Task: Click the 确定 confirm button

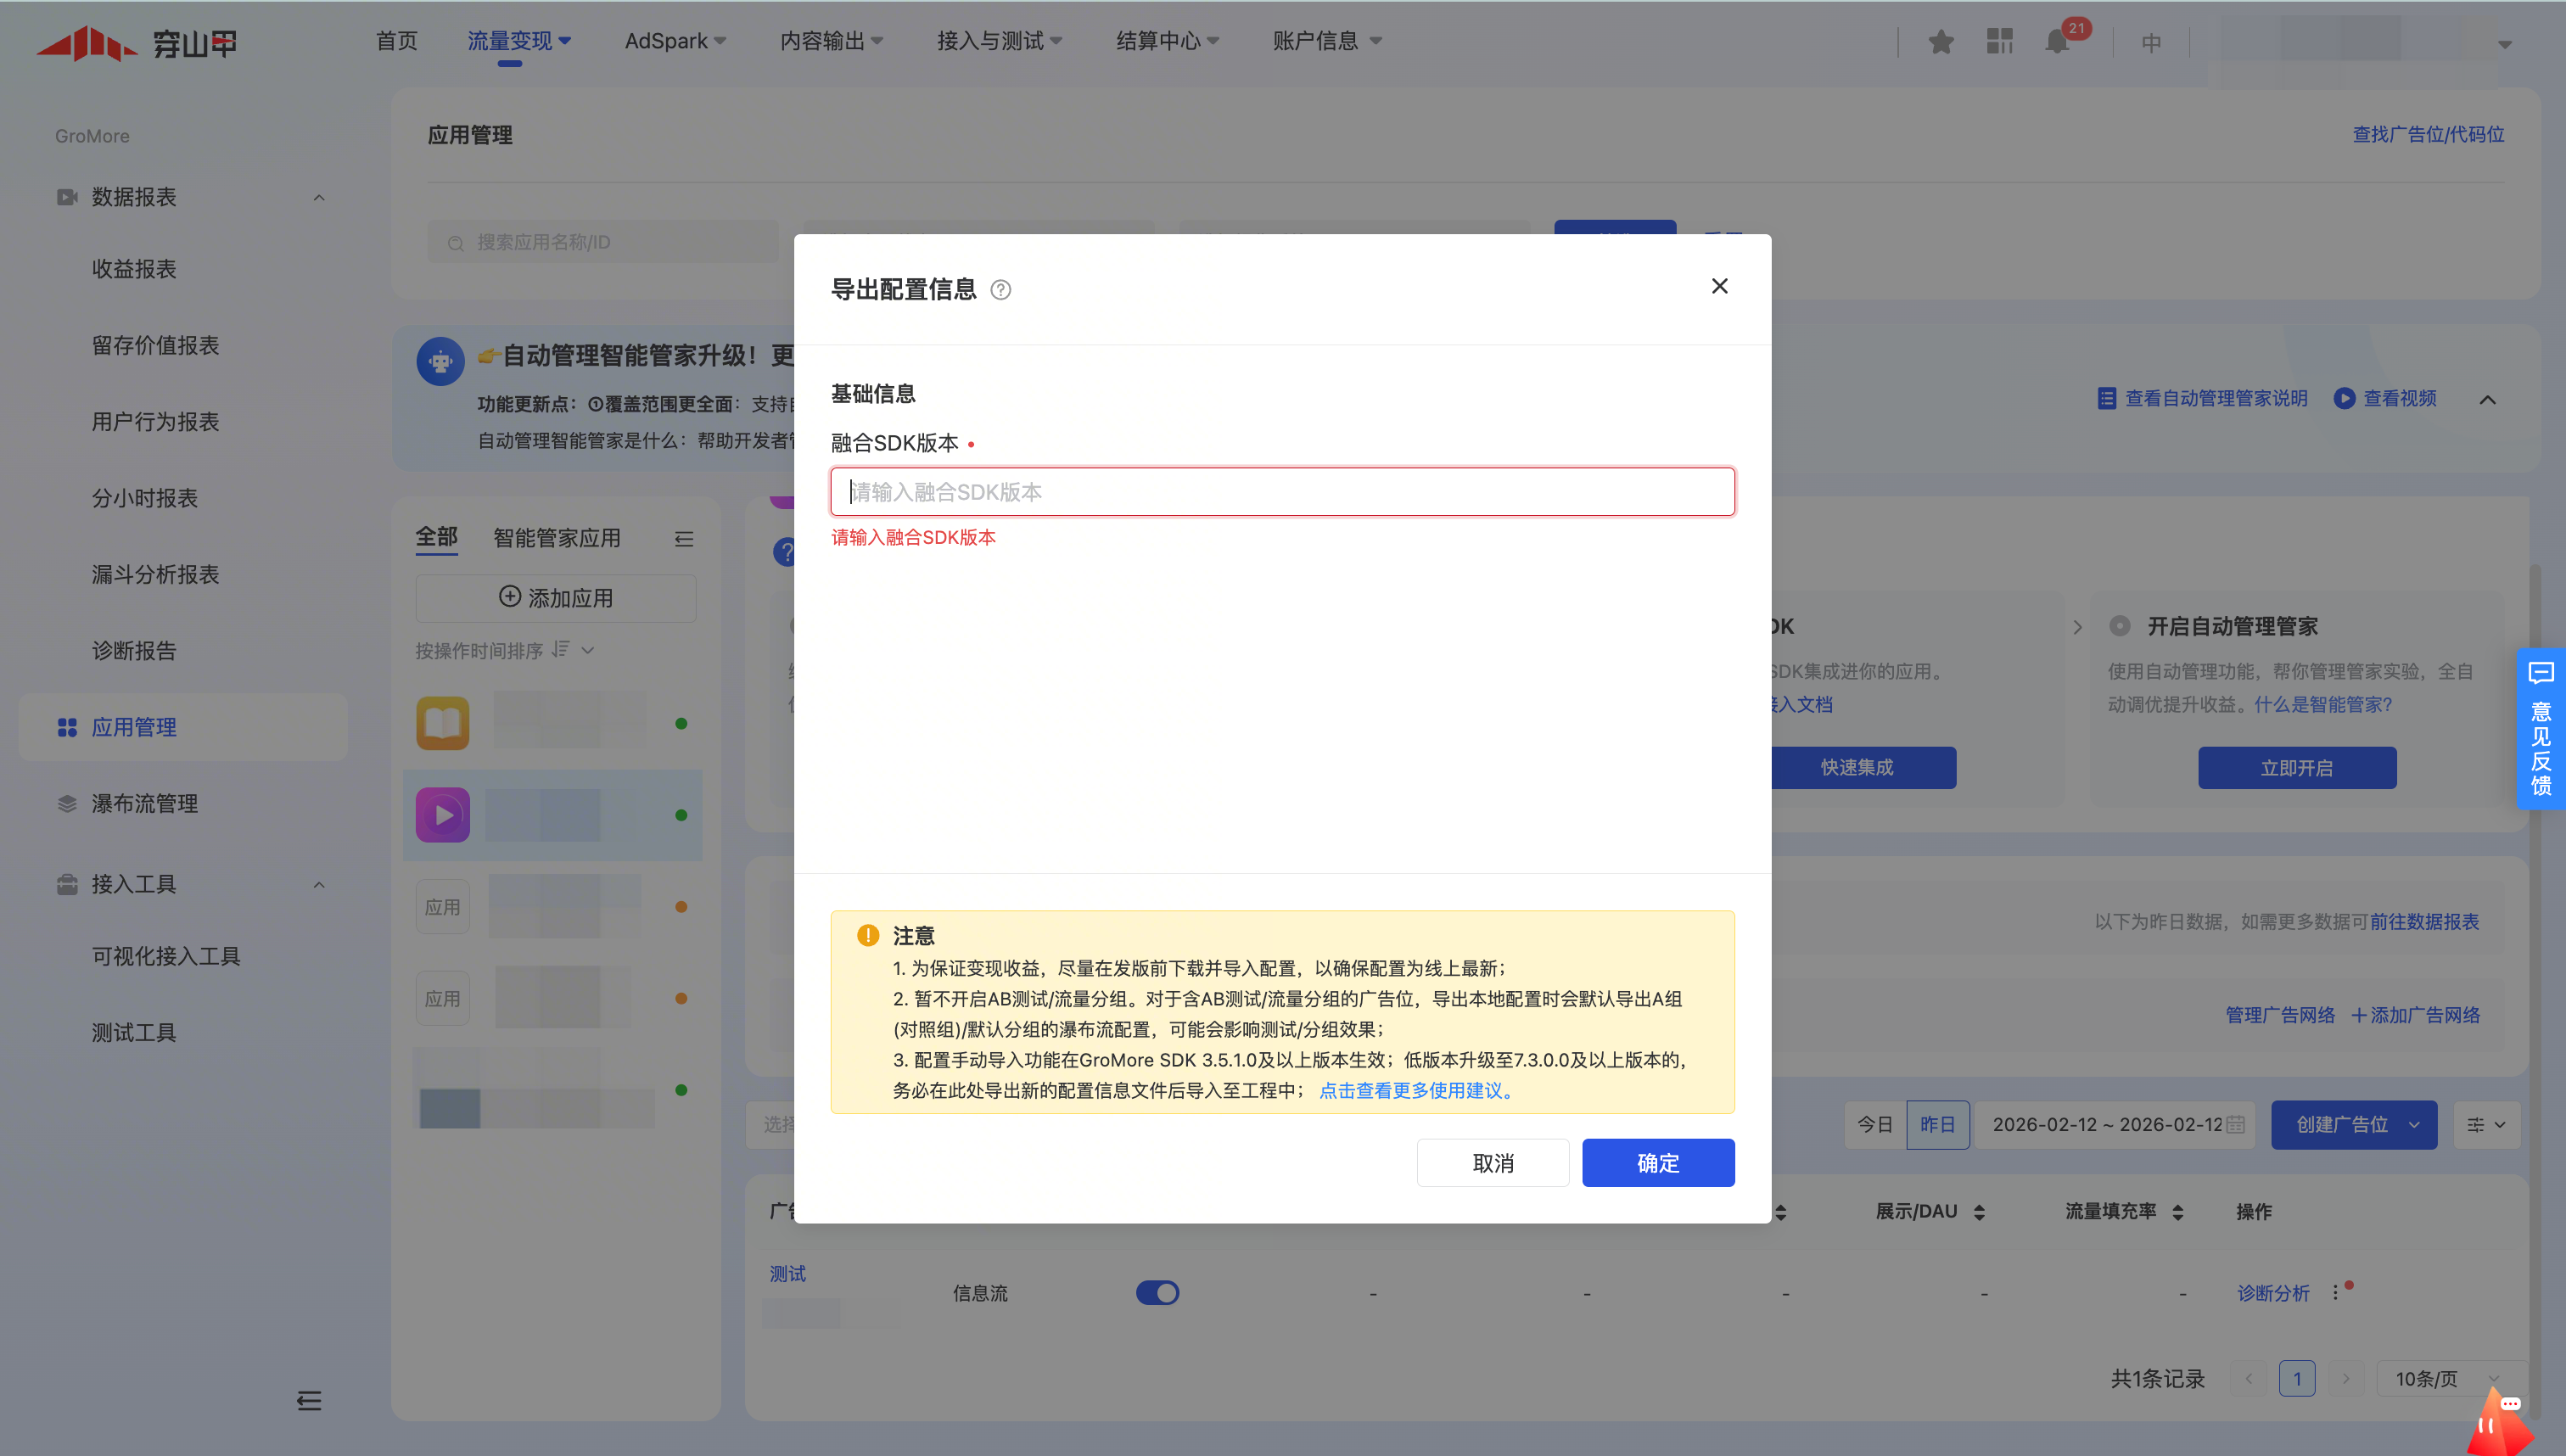Action: tap(1657, 1162)
